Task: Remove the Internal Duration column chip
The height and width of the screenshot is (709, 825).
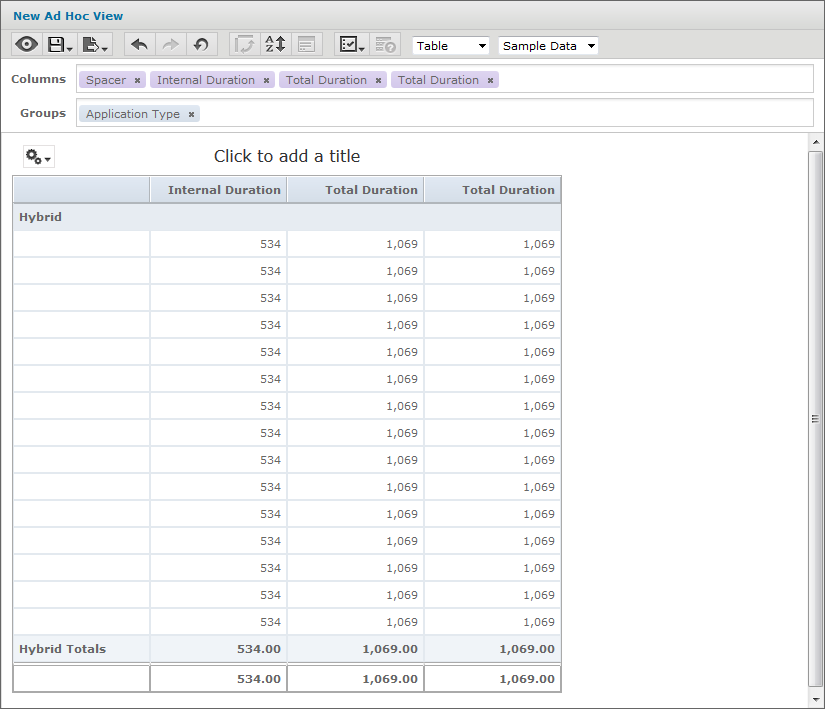Action: (x=266, y=80)
